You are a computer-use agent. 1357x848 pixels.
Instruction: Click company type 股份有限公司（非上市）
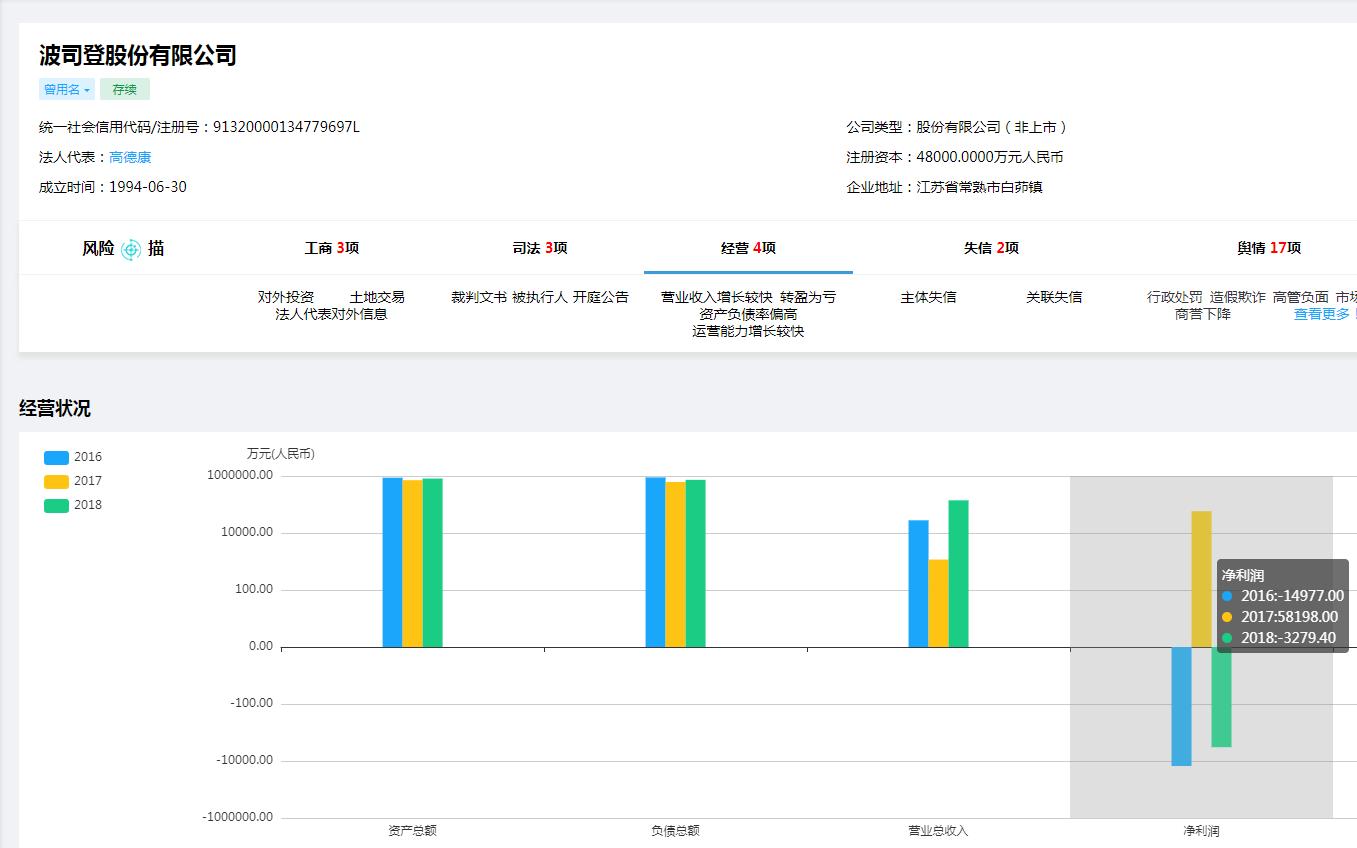(994, 127)
